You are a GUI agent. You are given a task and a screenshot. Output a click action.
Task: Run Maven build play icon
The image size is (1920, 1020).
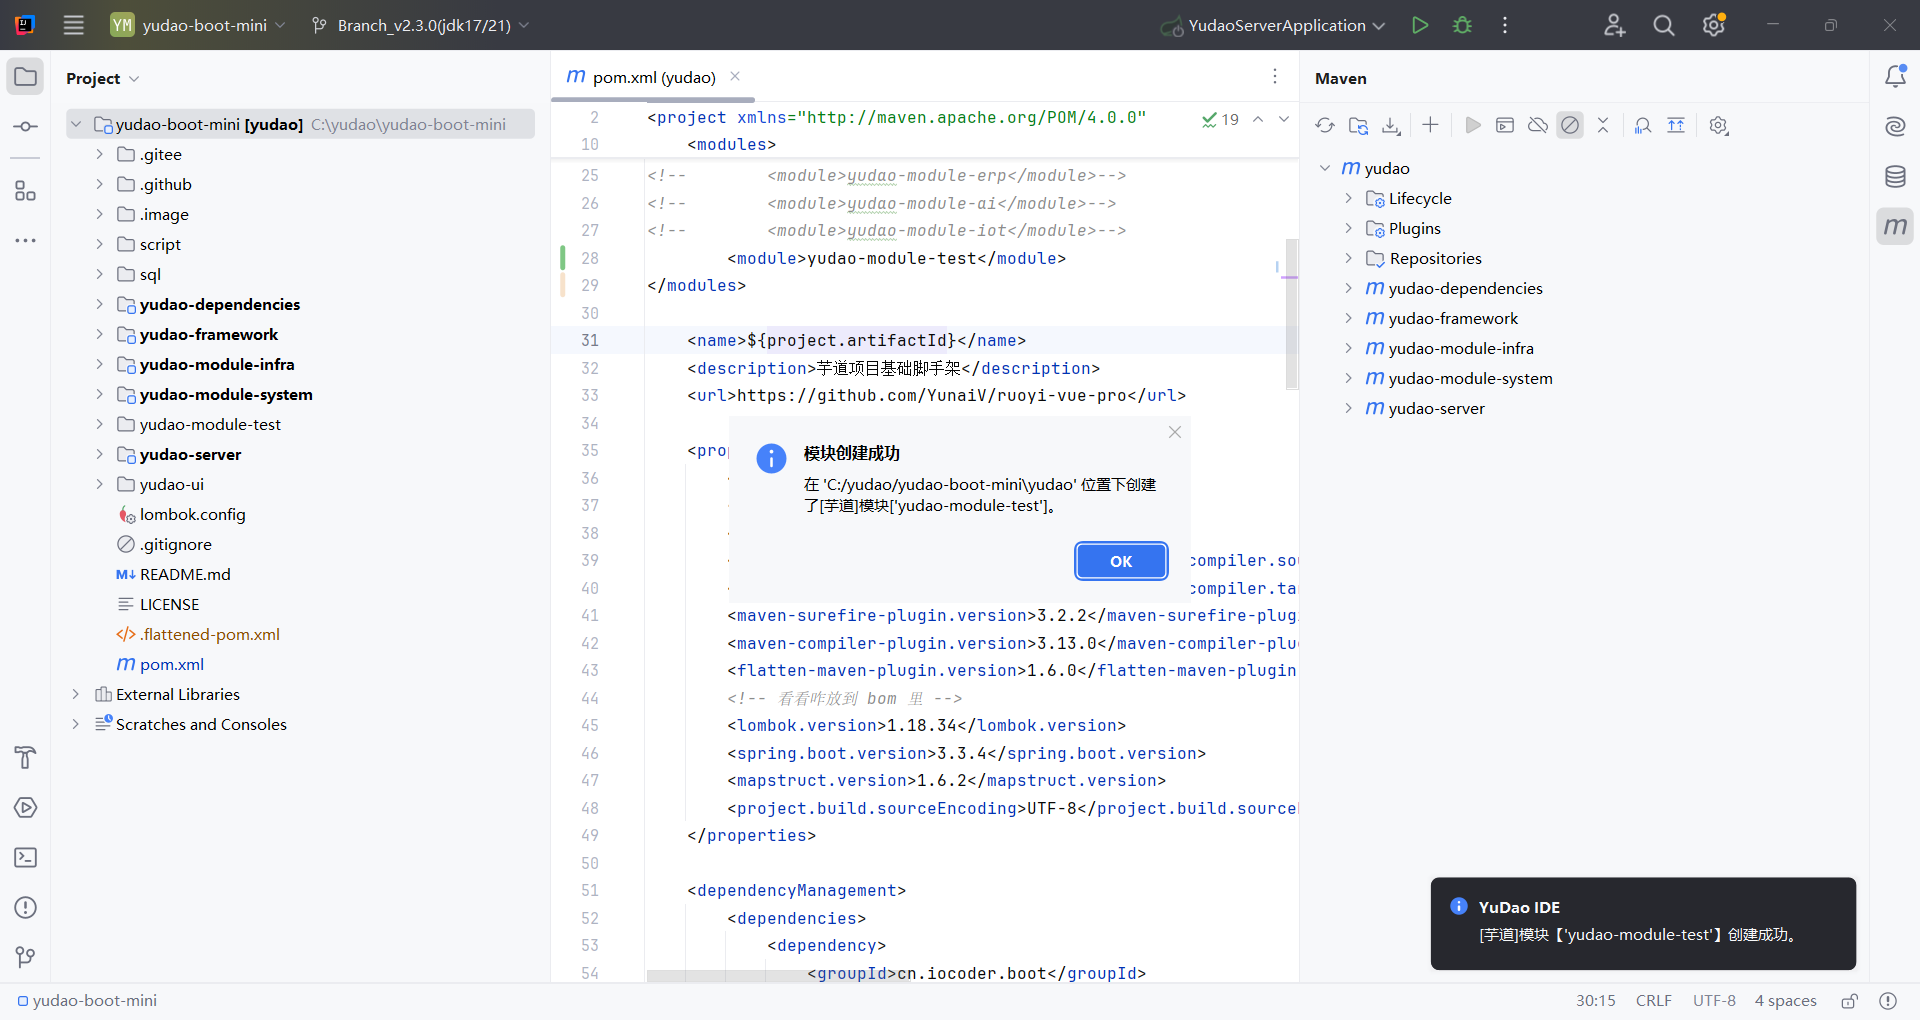pos(1472,125)
